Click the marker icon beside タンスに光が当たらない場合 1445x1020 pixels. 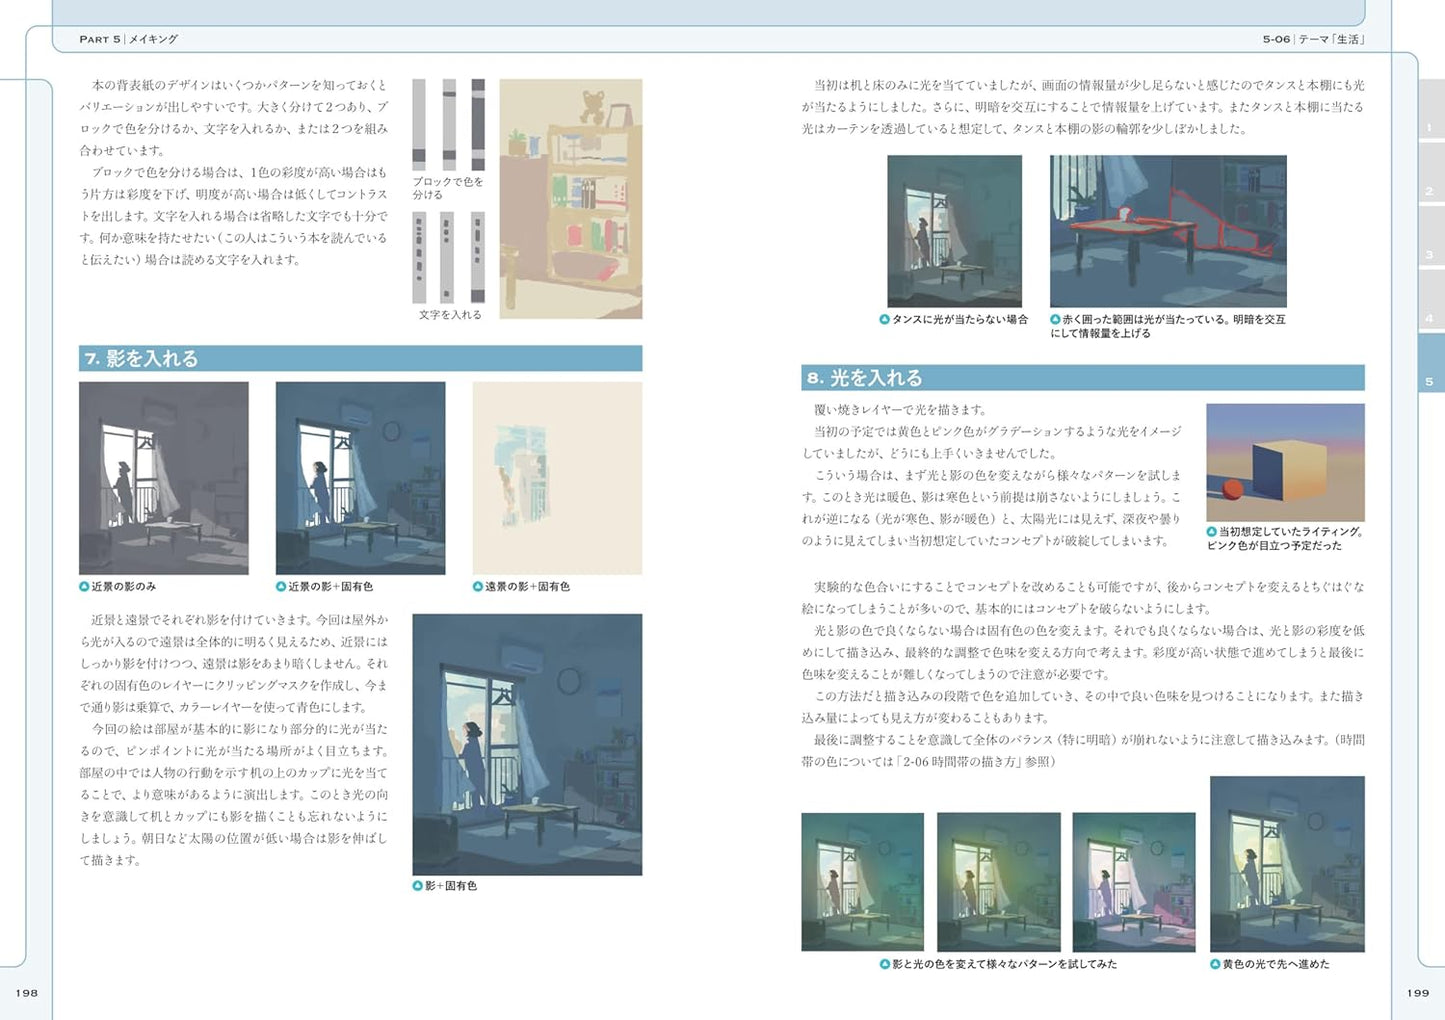(884, 320)
